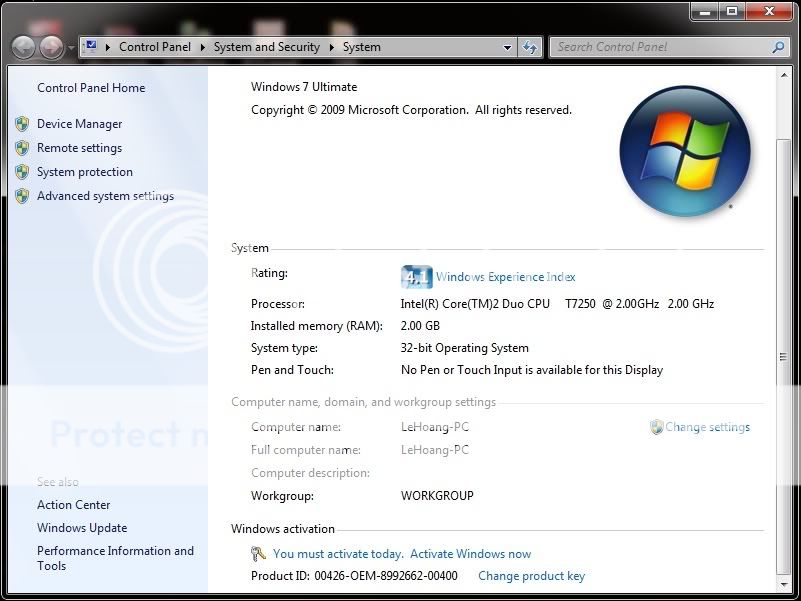Go to Control Panel breadcrumb
This screenshot has width=801, height=601.
(155, 47)
